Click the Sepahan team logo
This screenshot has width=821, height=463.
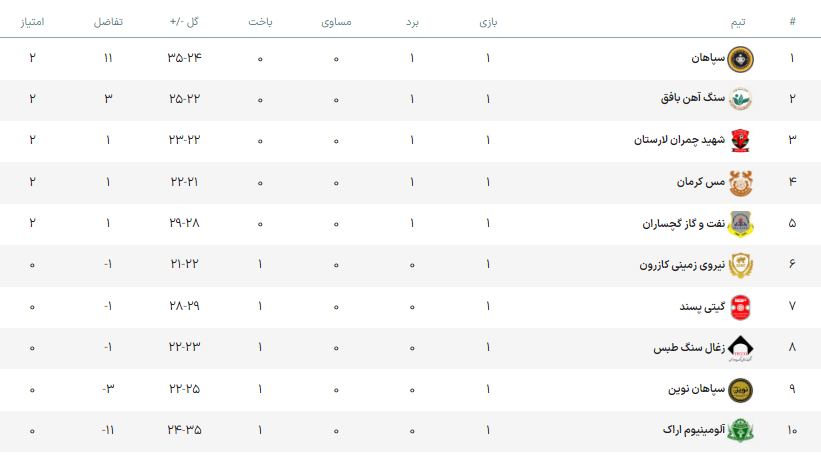coord(740,58)
